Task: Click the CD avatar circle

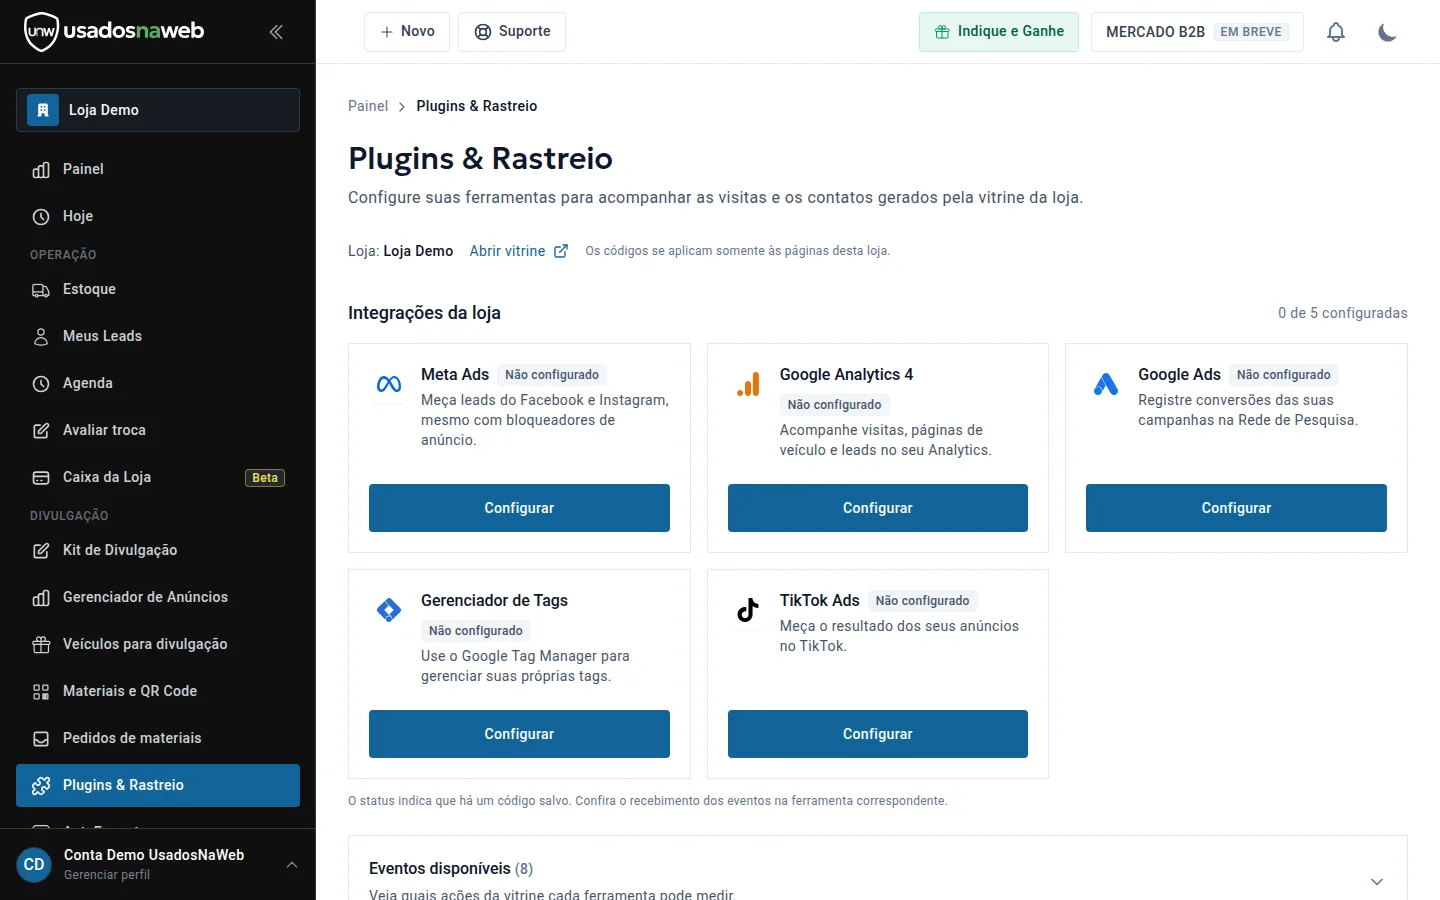Action: pyautogui.click(x=34, y=865)
